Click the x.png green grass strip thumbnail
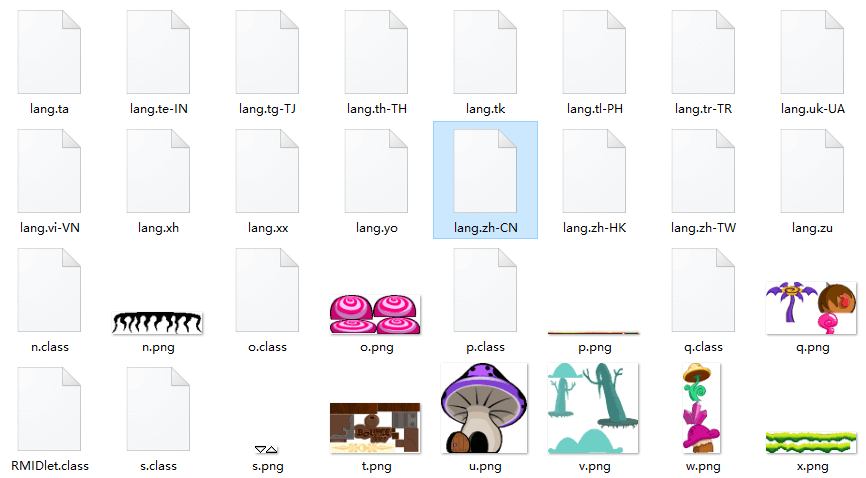The image size is (866, 478). [x=811, y=443]
